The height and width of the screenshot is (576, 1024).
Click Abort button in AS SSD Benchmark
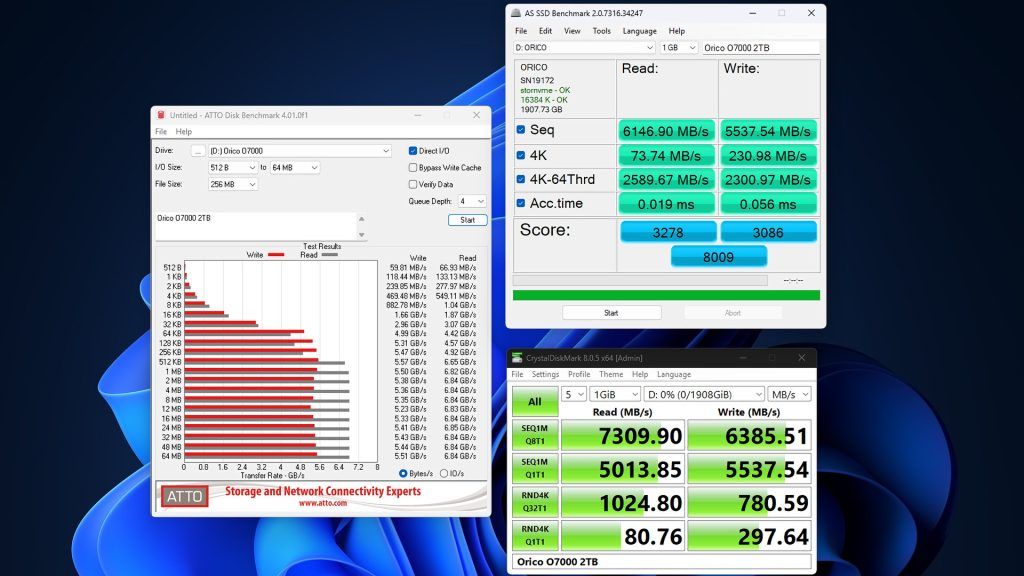(x=733, y=313)
